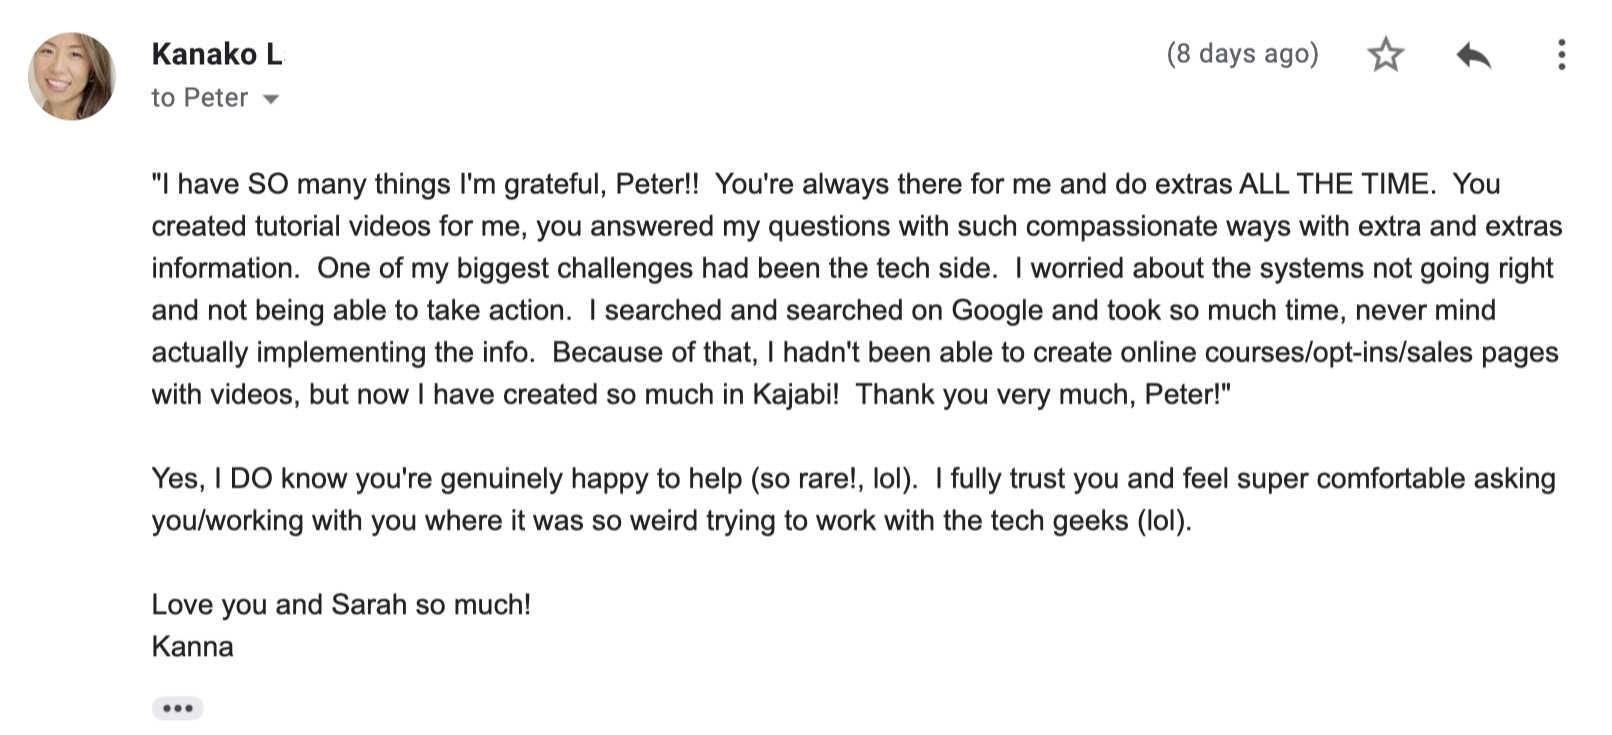The image size is (1612, 735).
Task: Click Kanako's profile photo avatar
Action: tap(72, 76)
